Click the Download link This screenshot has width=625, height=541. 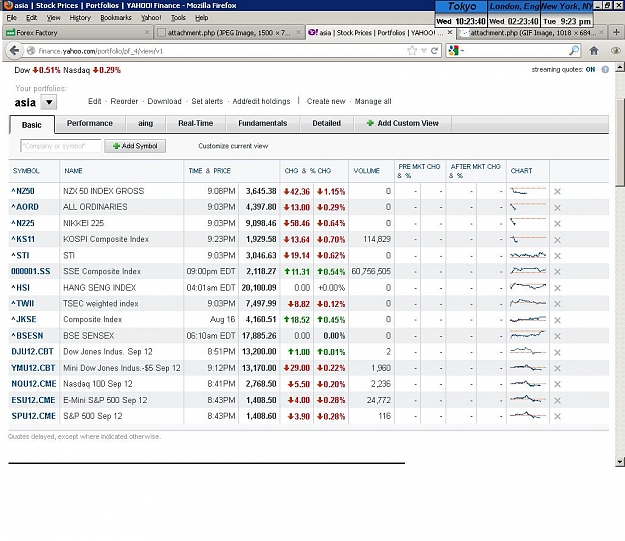click(x=164, y=101)
